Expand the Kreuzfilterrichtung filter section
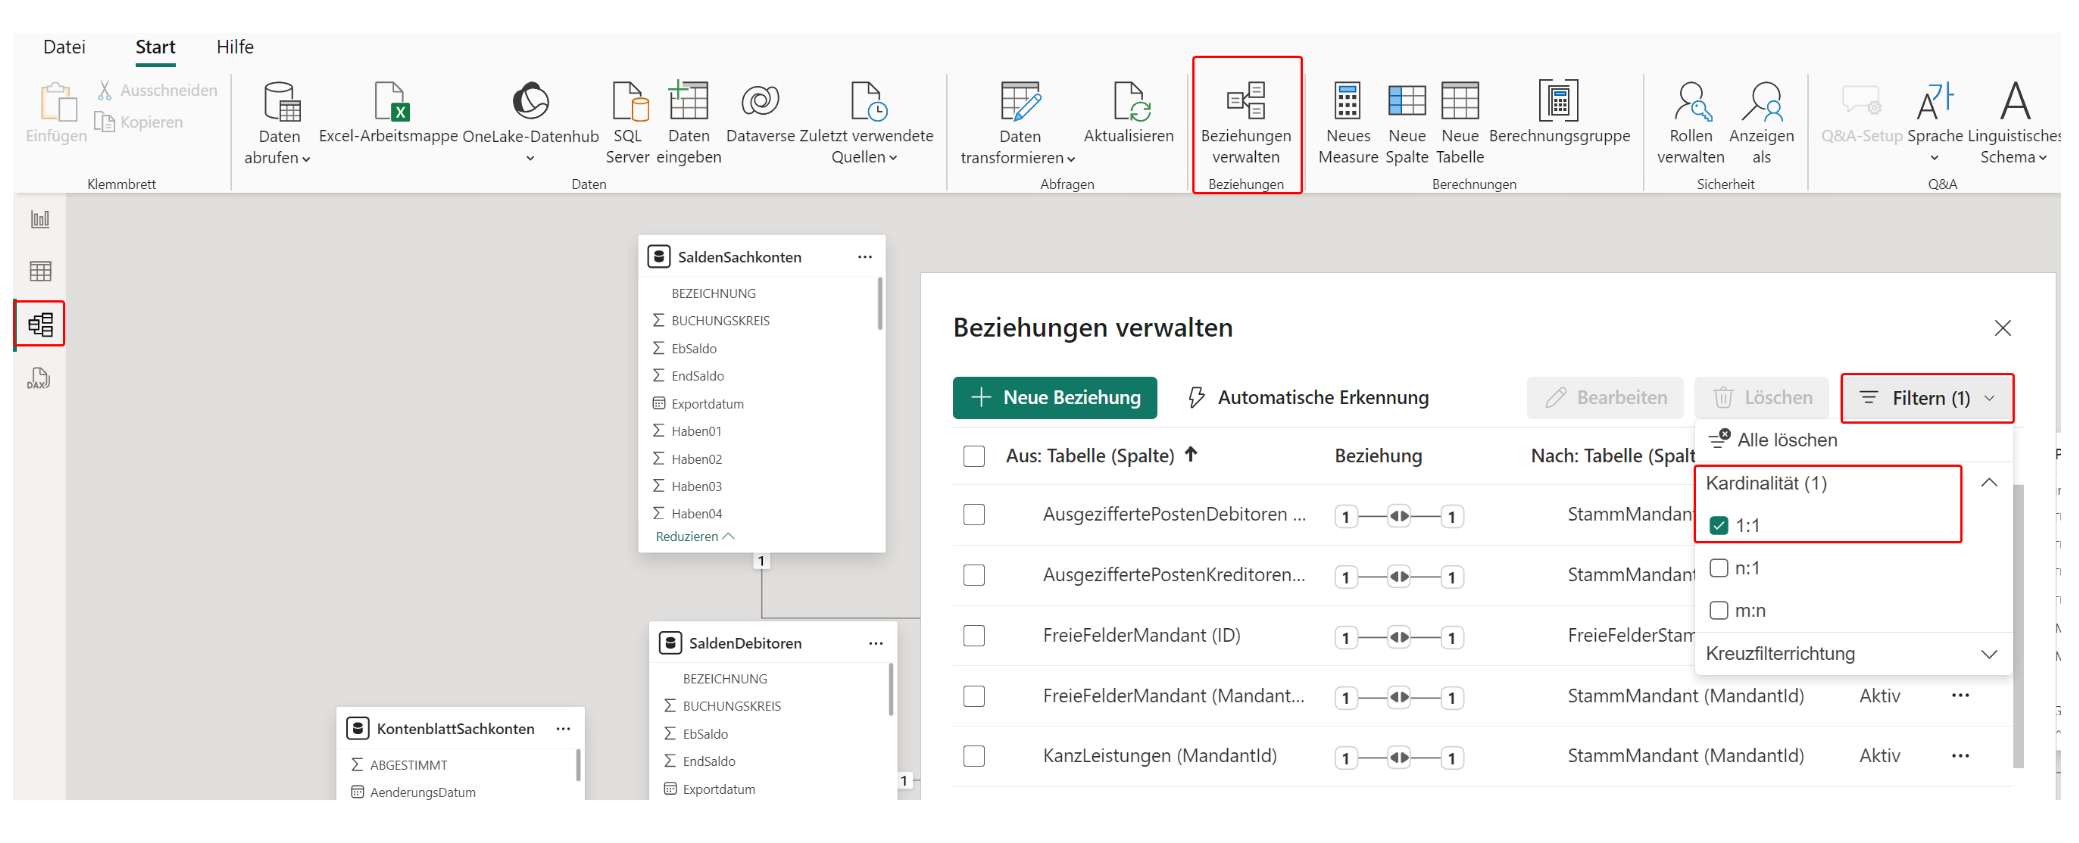 click(1989, 654)
